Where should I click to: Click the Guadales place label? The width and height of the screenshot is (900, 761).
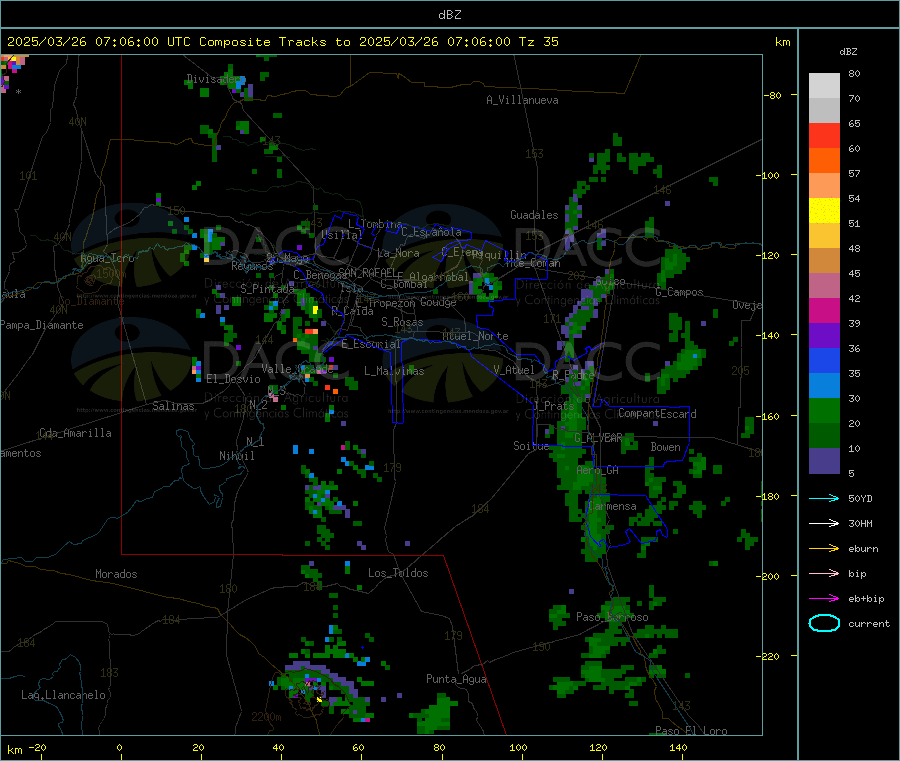pyautogui.click(x=534, y=215)
